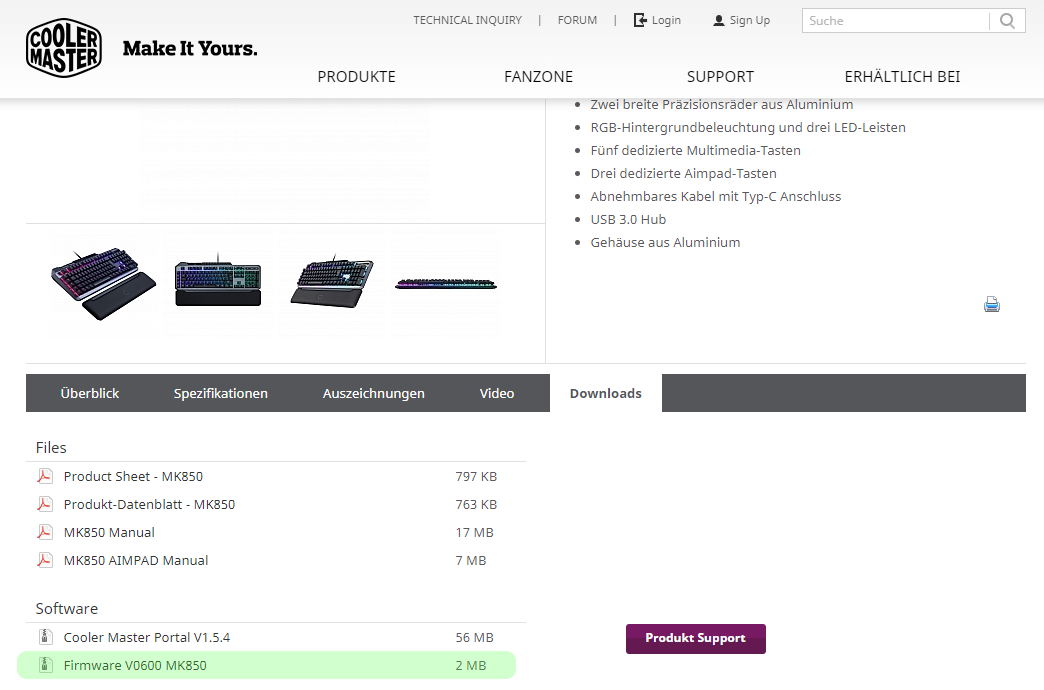Switch to the Video tab
1044x690 pixels.
click(497, 393)
